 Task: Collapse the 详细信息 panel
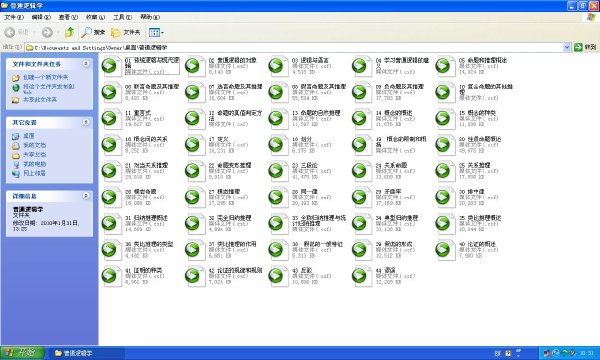[86, 195]
